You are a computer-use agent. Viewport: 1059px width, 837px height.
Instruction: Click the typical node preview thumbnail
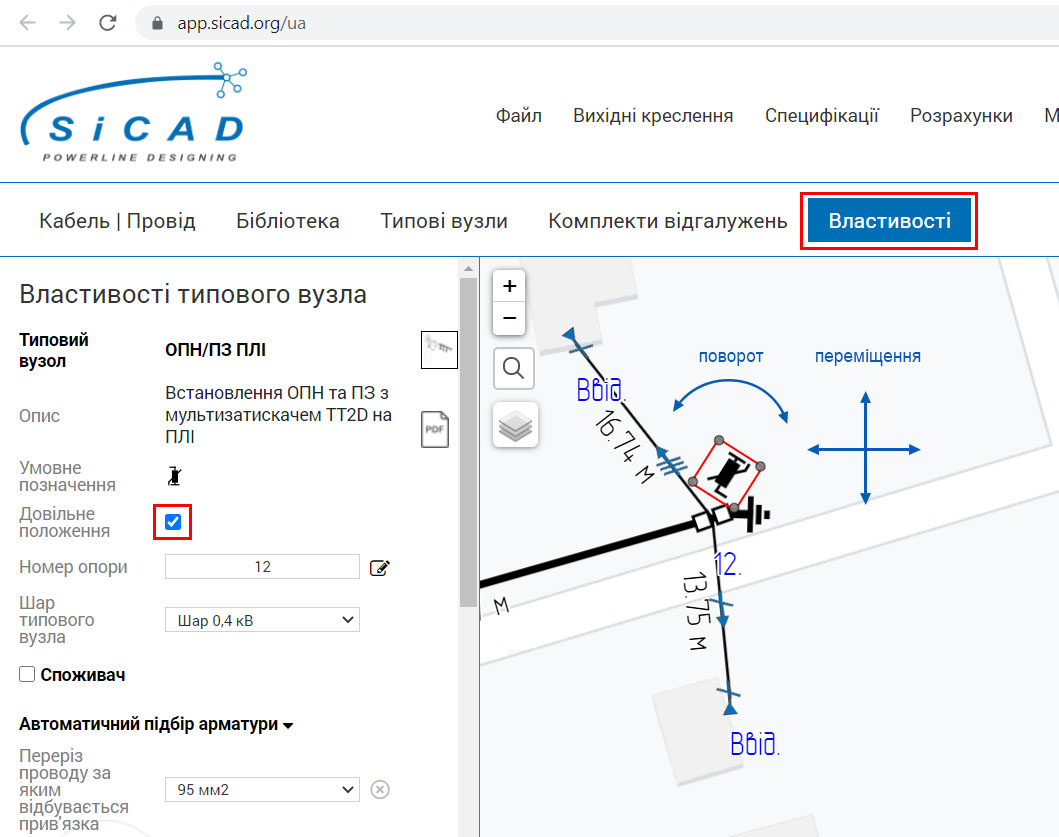click(439, 350)
